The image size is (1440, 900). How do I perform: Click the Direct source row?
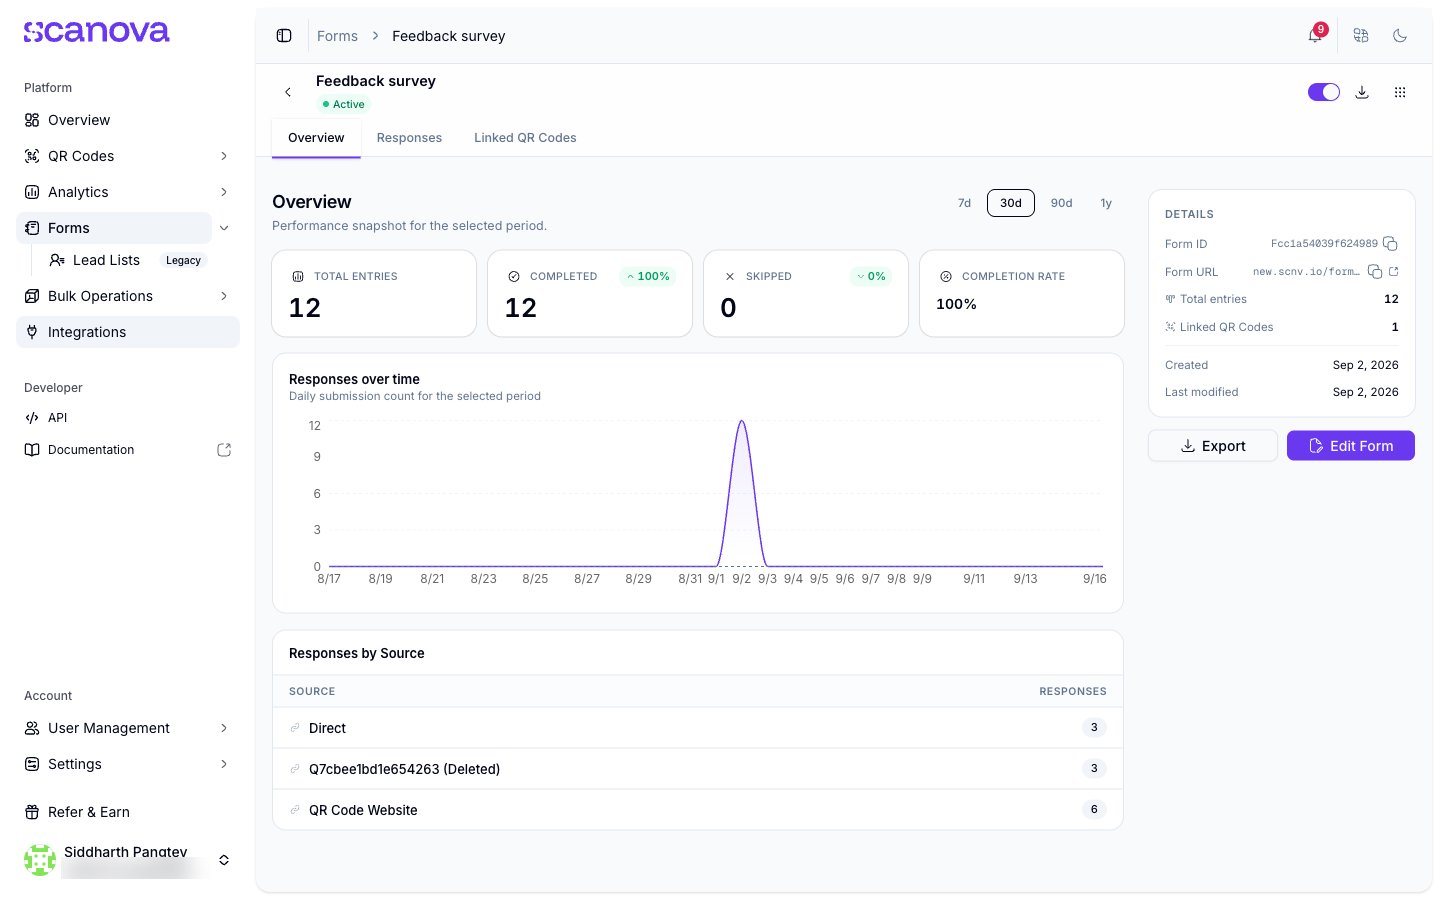(698, 728)
